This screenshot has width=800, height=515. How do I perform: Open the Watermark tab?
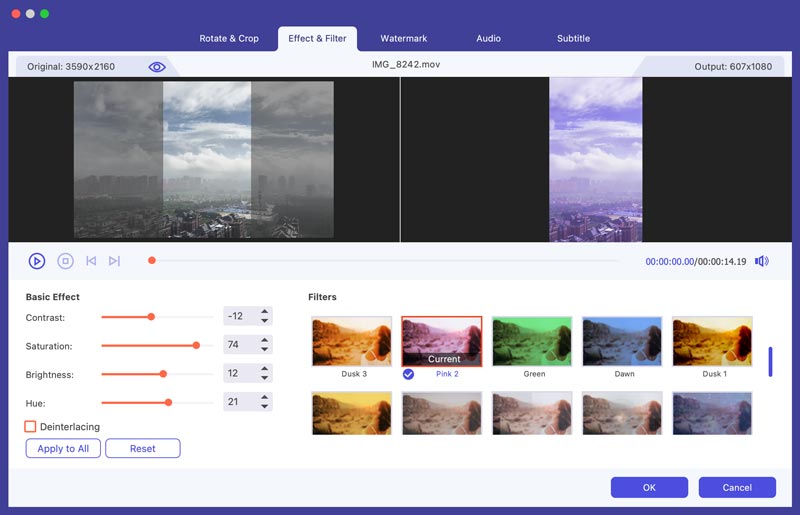[x=403, y=39]
